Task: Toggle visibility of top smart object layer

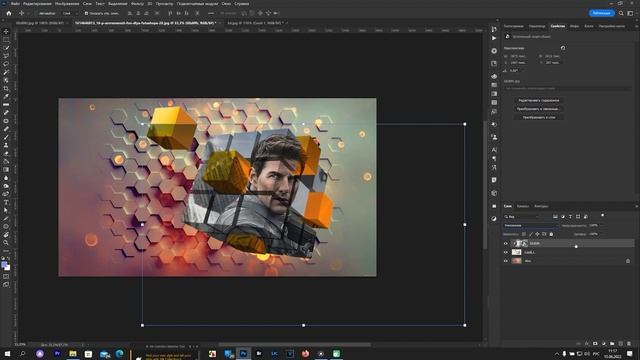Action: (x=506, y=243)
